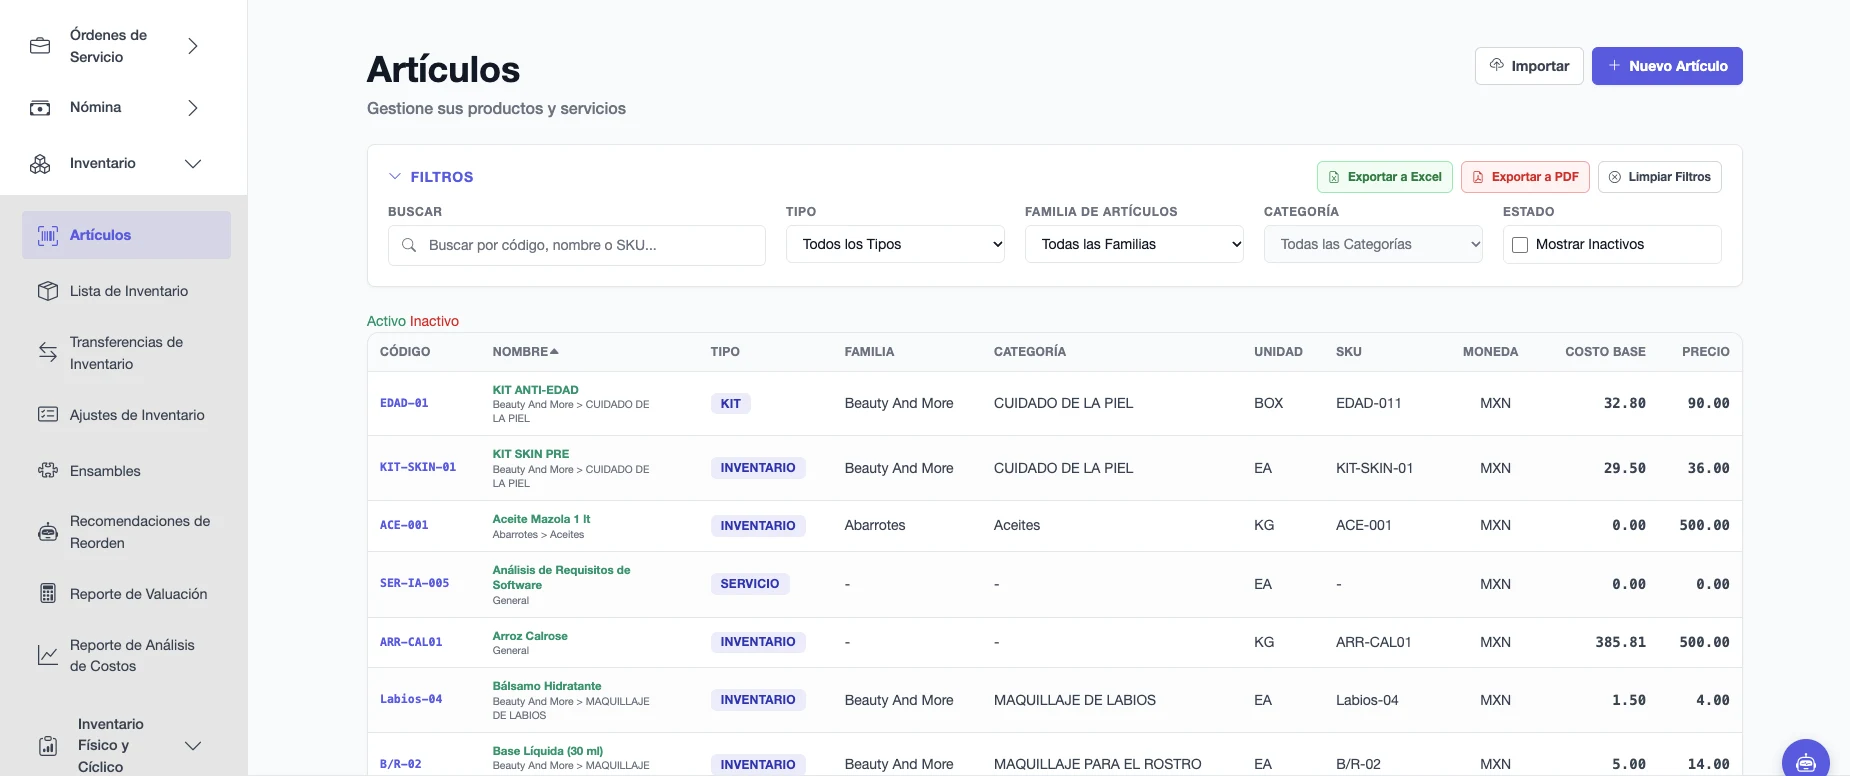The height and width of the screenshot is (776, 1850).
Task: Click the Ensambles puzzle icon
Action: (48, 471)
